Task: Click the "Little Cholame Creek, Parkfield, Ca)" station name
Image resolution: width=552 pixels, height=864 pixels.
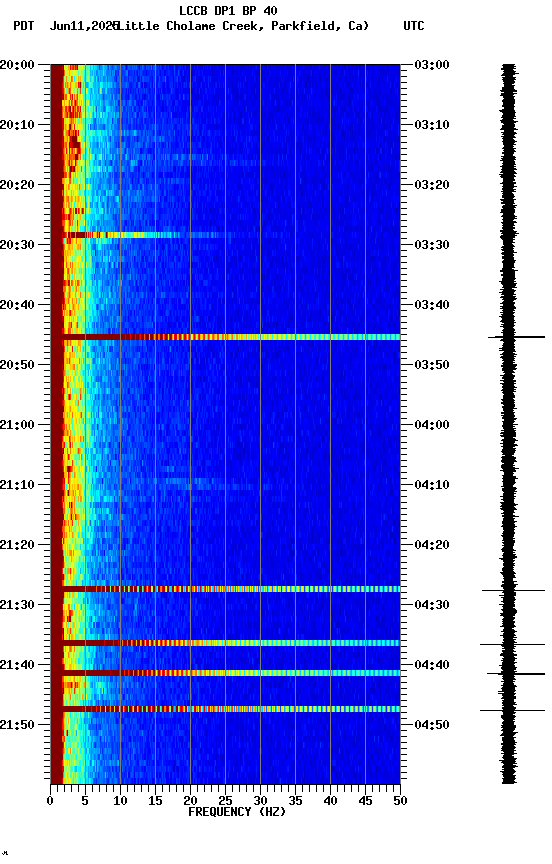Action: point(243,26)
